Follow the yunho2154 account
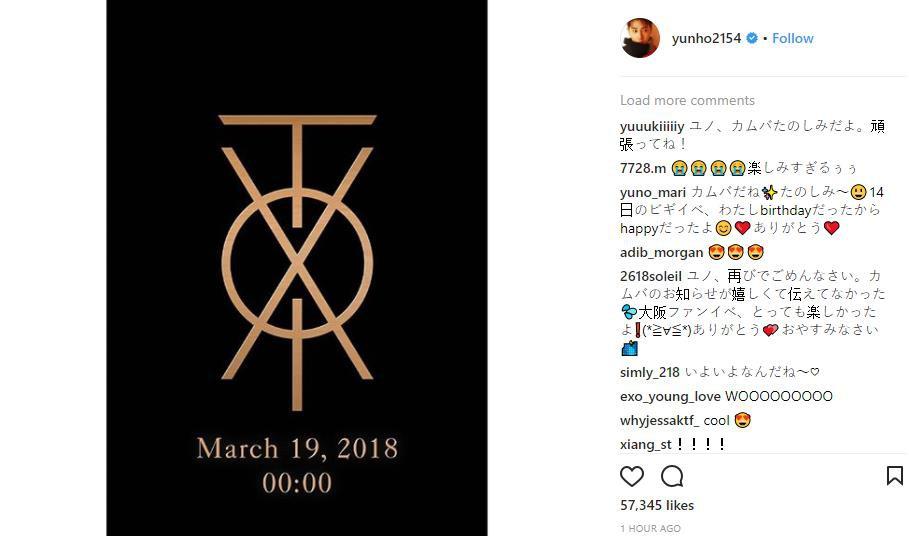Screen dimensions: 909x536 (792, 38)
